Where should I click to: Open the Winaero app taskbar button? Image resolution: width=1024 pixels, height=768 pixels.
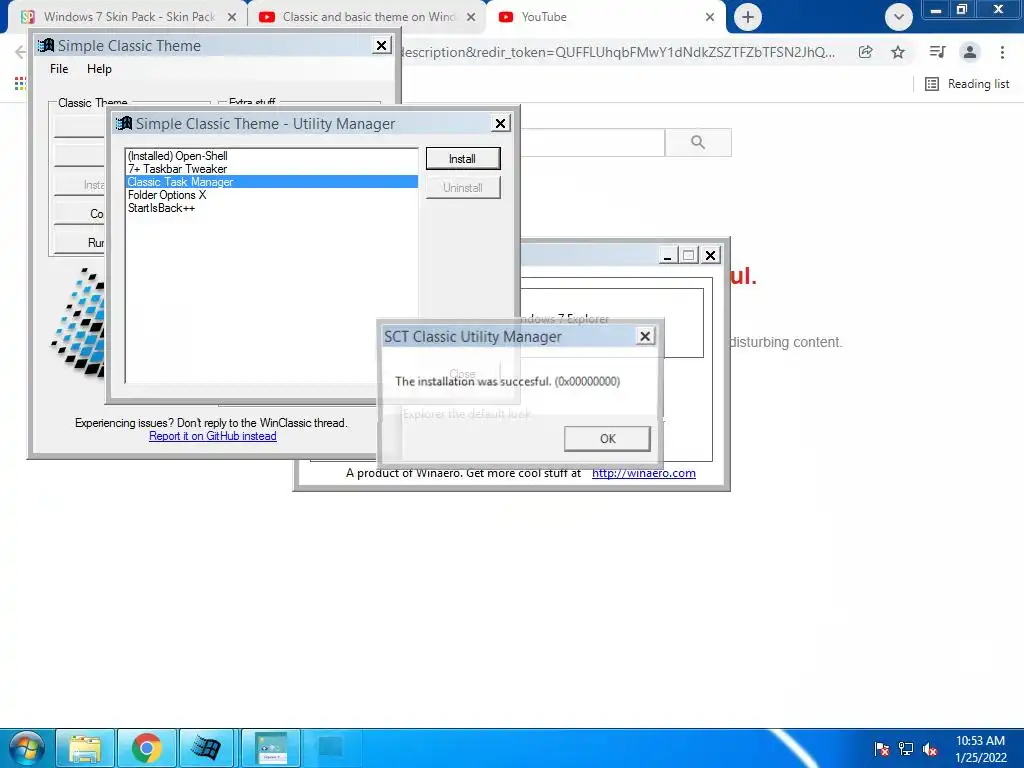click(272, 748)
